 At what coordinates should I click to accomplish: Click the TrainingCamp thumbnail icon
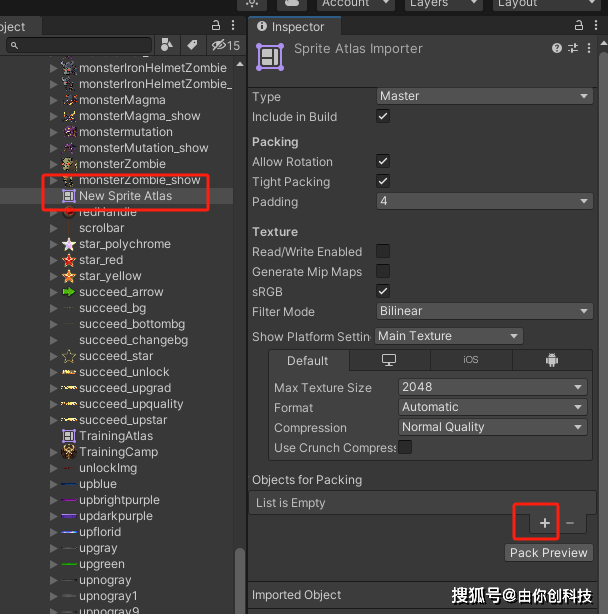click(69, 452)
